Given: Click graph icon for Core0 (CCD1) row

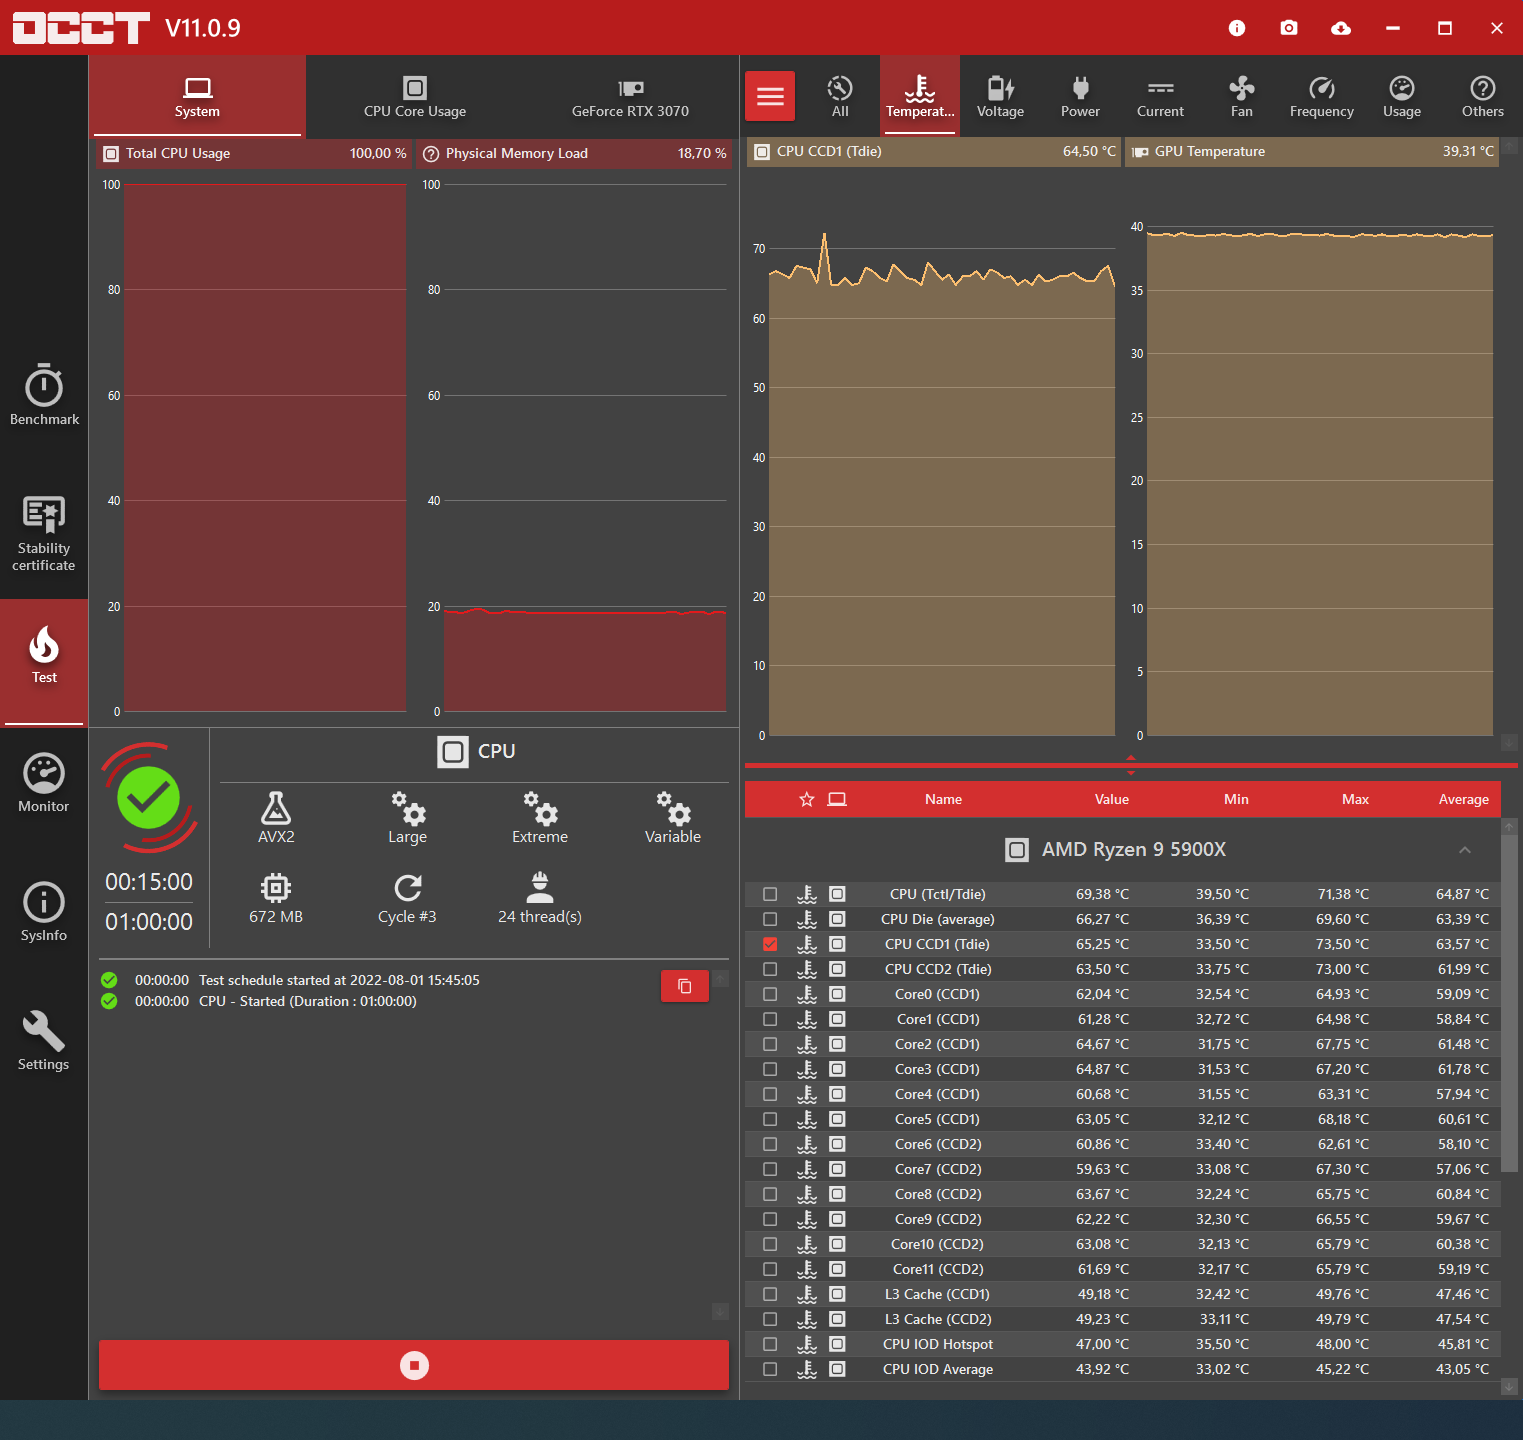Looking at the screenshot, I should [x=807, y=994].
